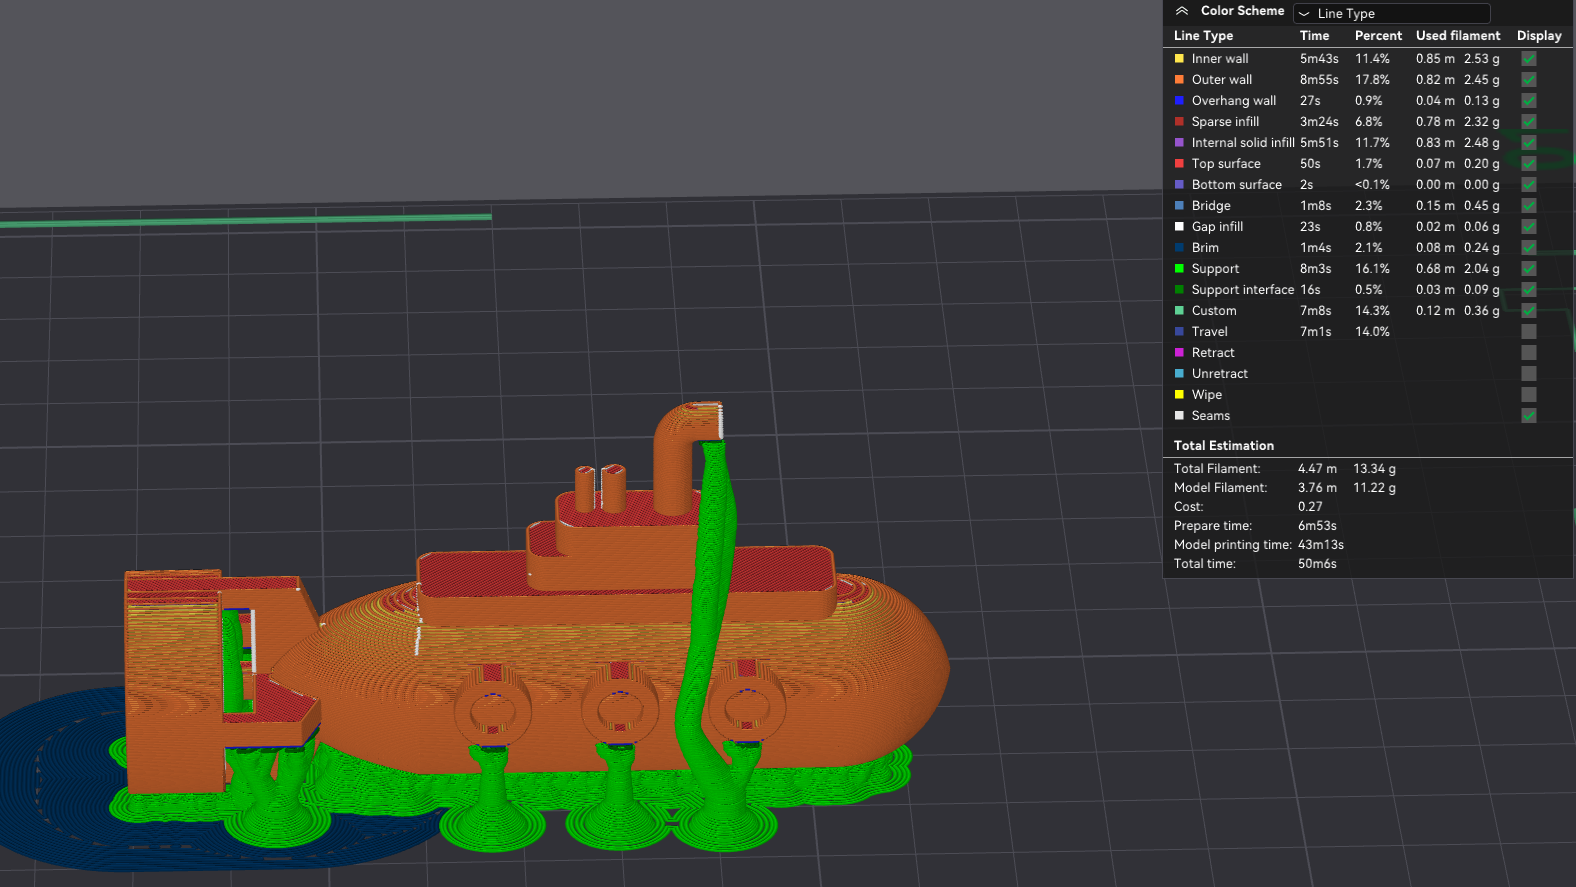Enable Wipe display checkbox
Viewport: 1576px width, 887px height.
[x=1529, y=395]
